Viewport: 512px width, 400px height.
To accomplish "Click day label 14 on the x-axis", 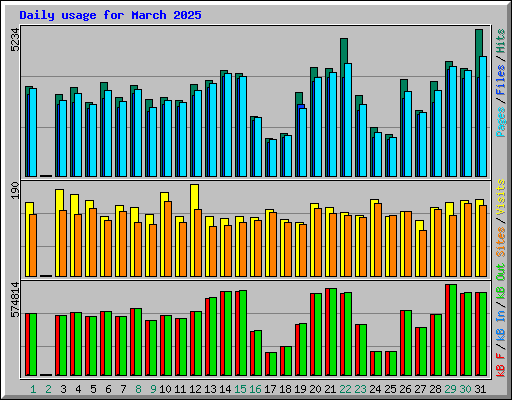I will pyautogui.click(x=225, y=389).
